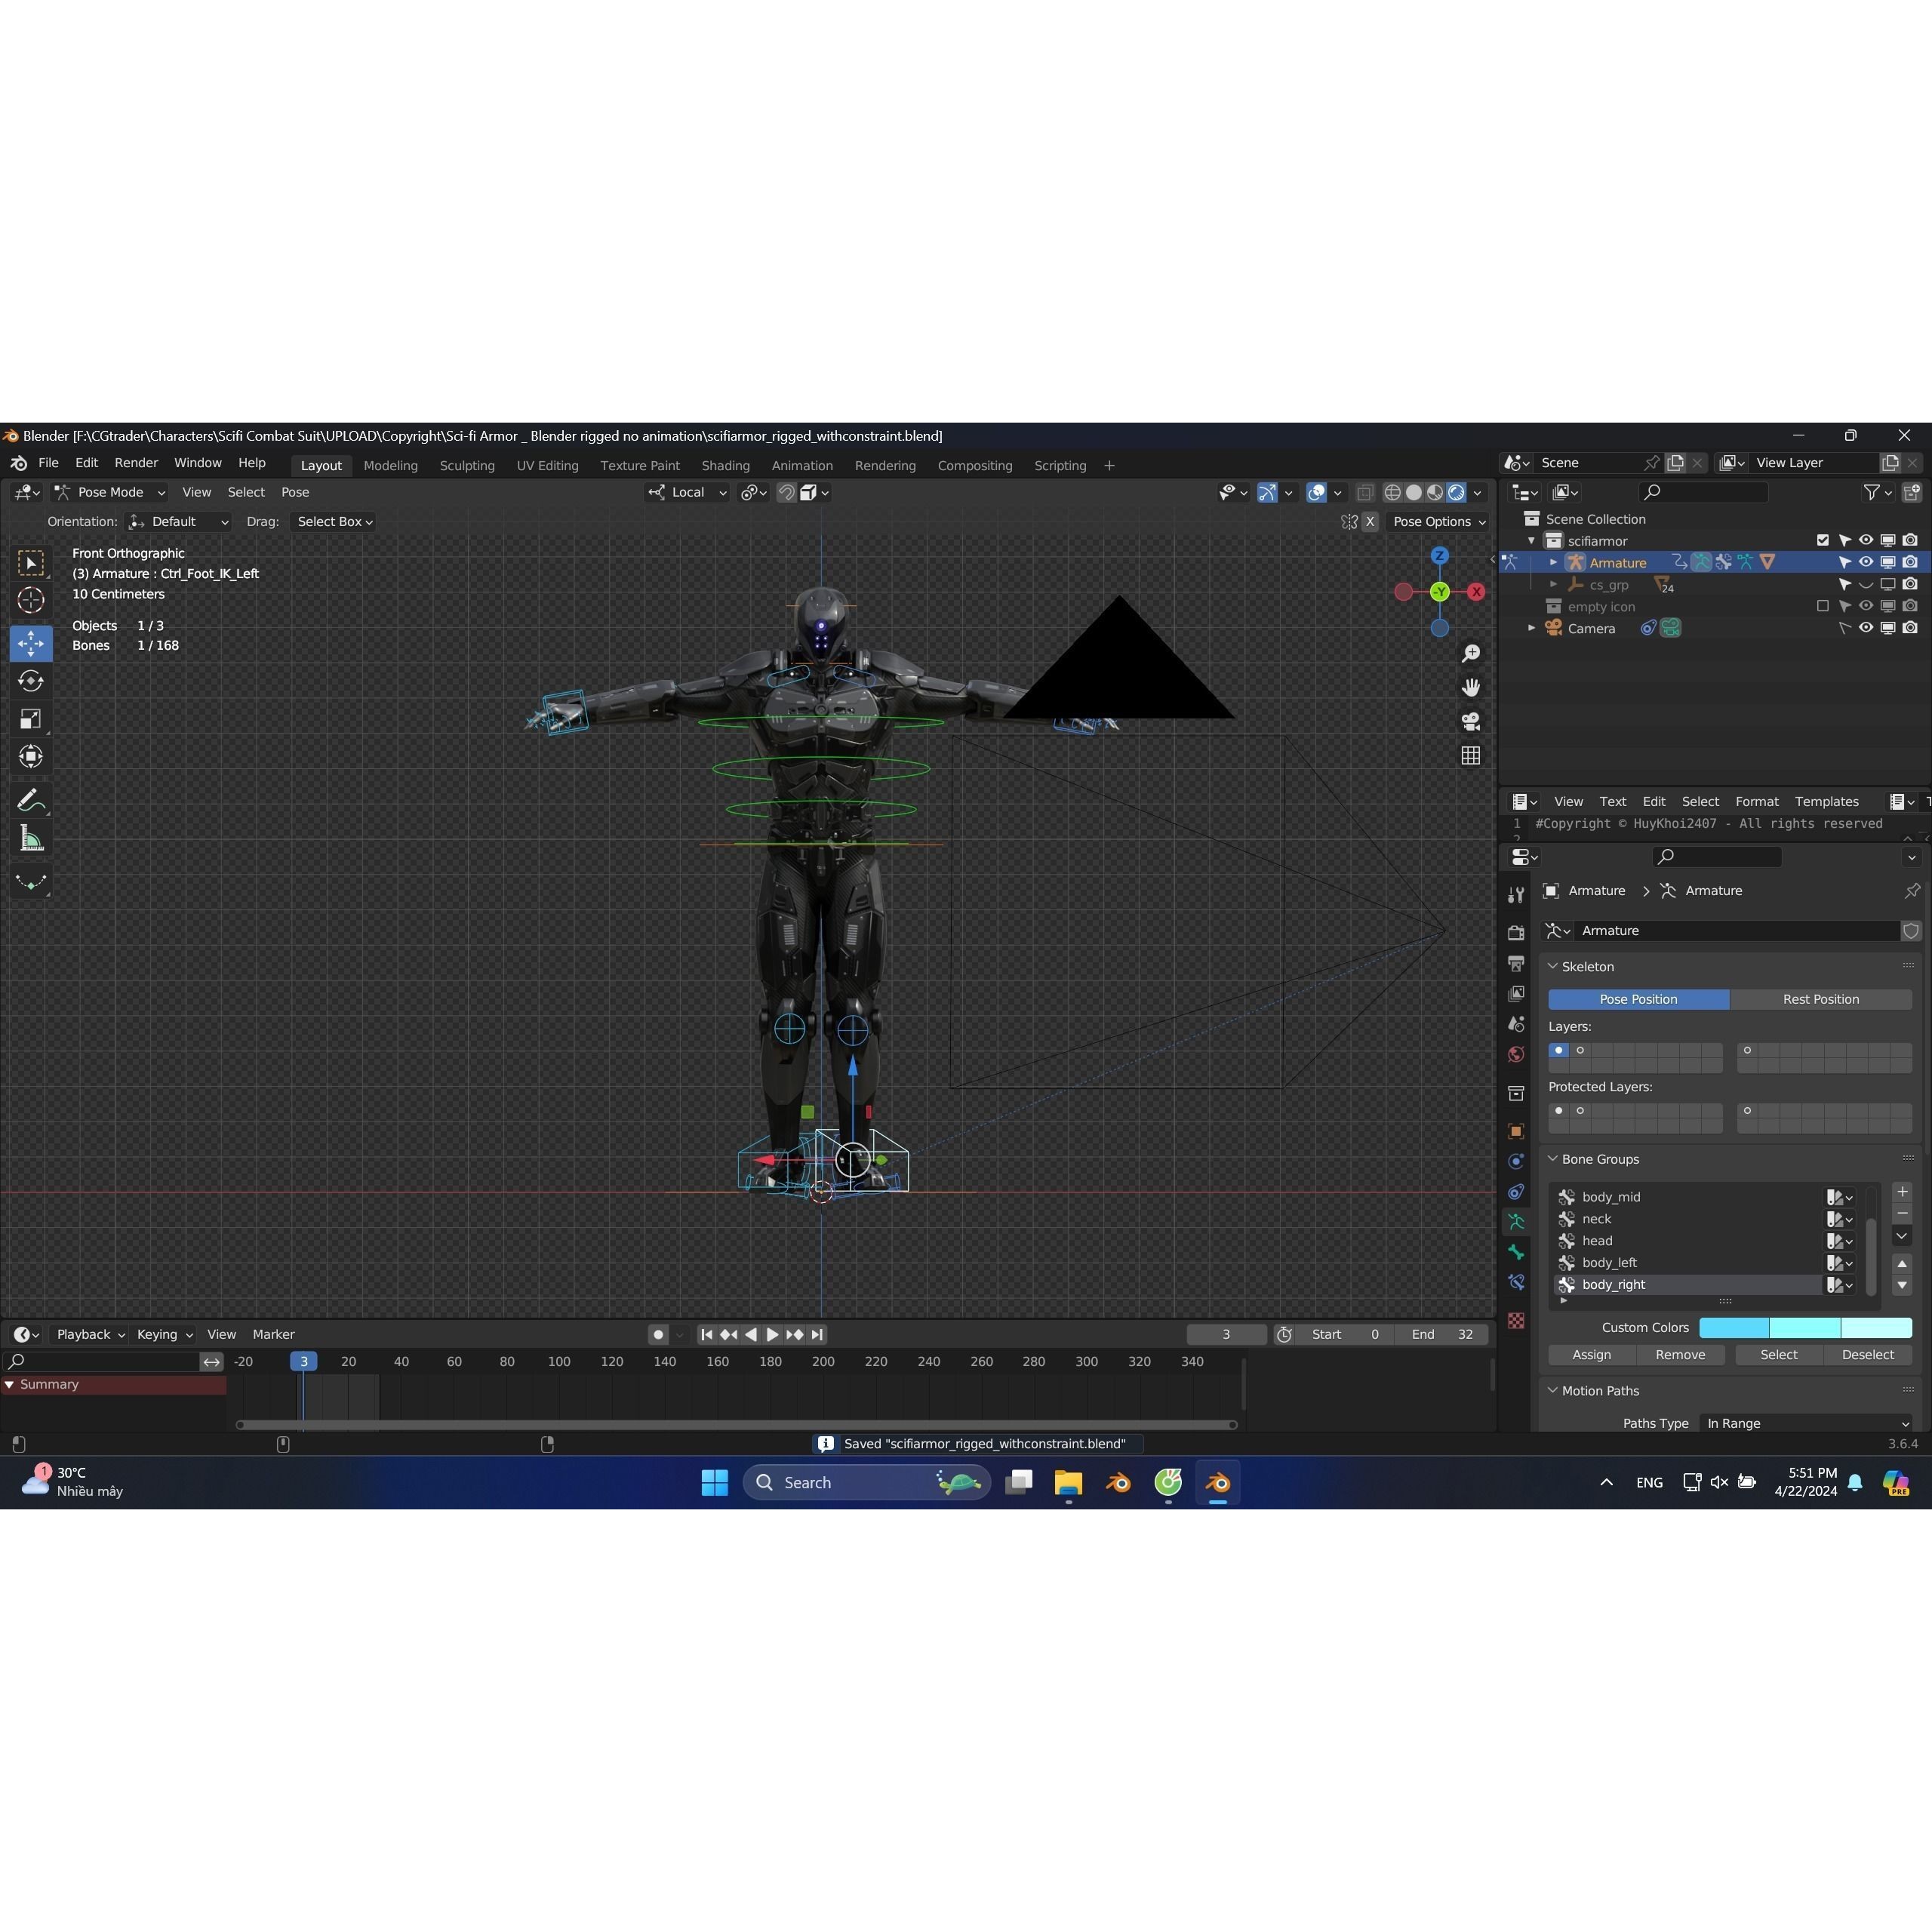Click the current frame field in the timeline
Screen dimensions: 1932x1932
(x=1226, y=1334)
